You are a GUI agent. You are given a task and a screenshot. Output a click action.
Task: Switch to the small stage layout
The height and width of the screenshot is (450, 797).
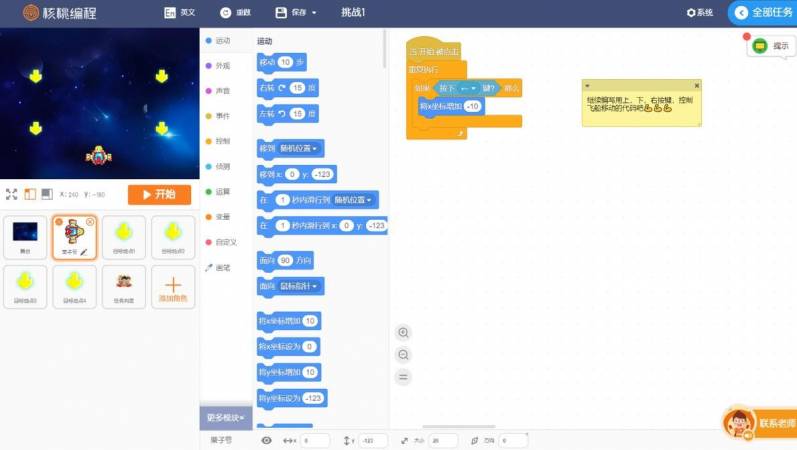[x=29, y=194]
